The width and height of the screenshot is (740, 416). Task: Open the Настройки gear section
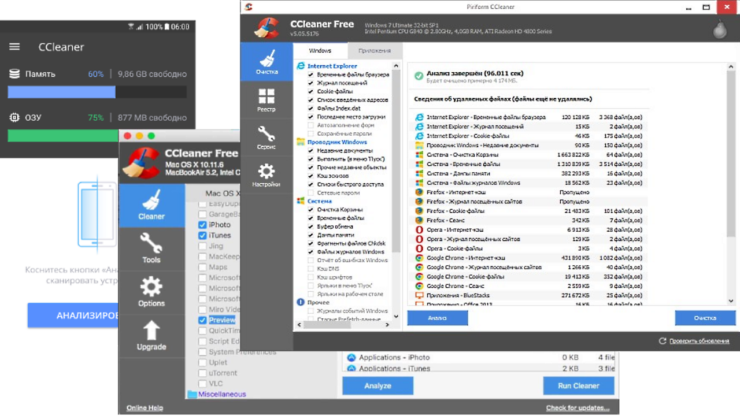(x=267, y=175)
